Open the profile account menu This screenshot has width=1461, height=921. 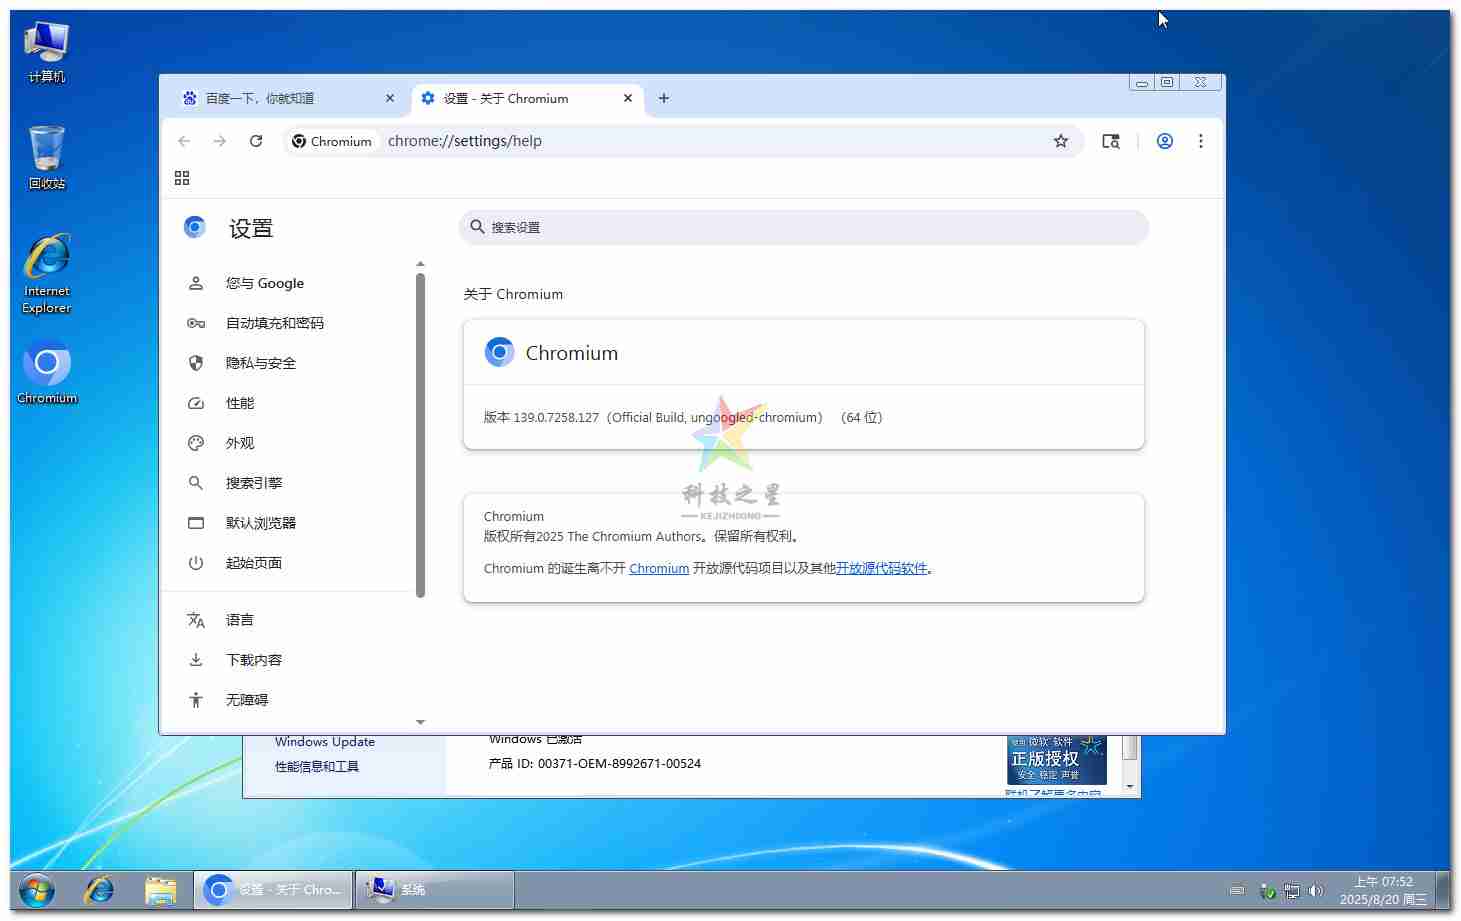(x=1164, y=141)
